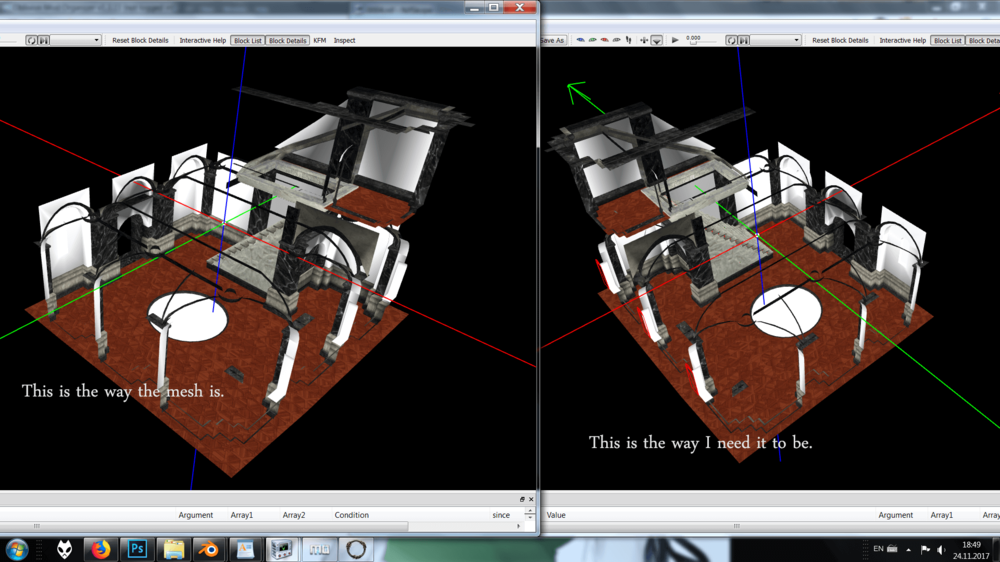The image size is (1000, 562).
Task: Click screenshot/perspective icon in right window
Action: click(x=656, y=40)
